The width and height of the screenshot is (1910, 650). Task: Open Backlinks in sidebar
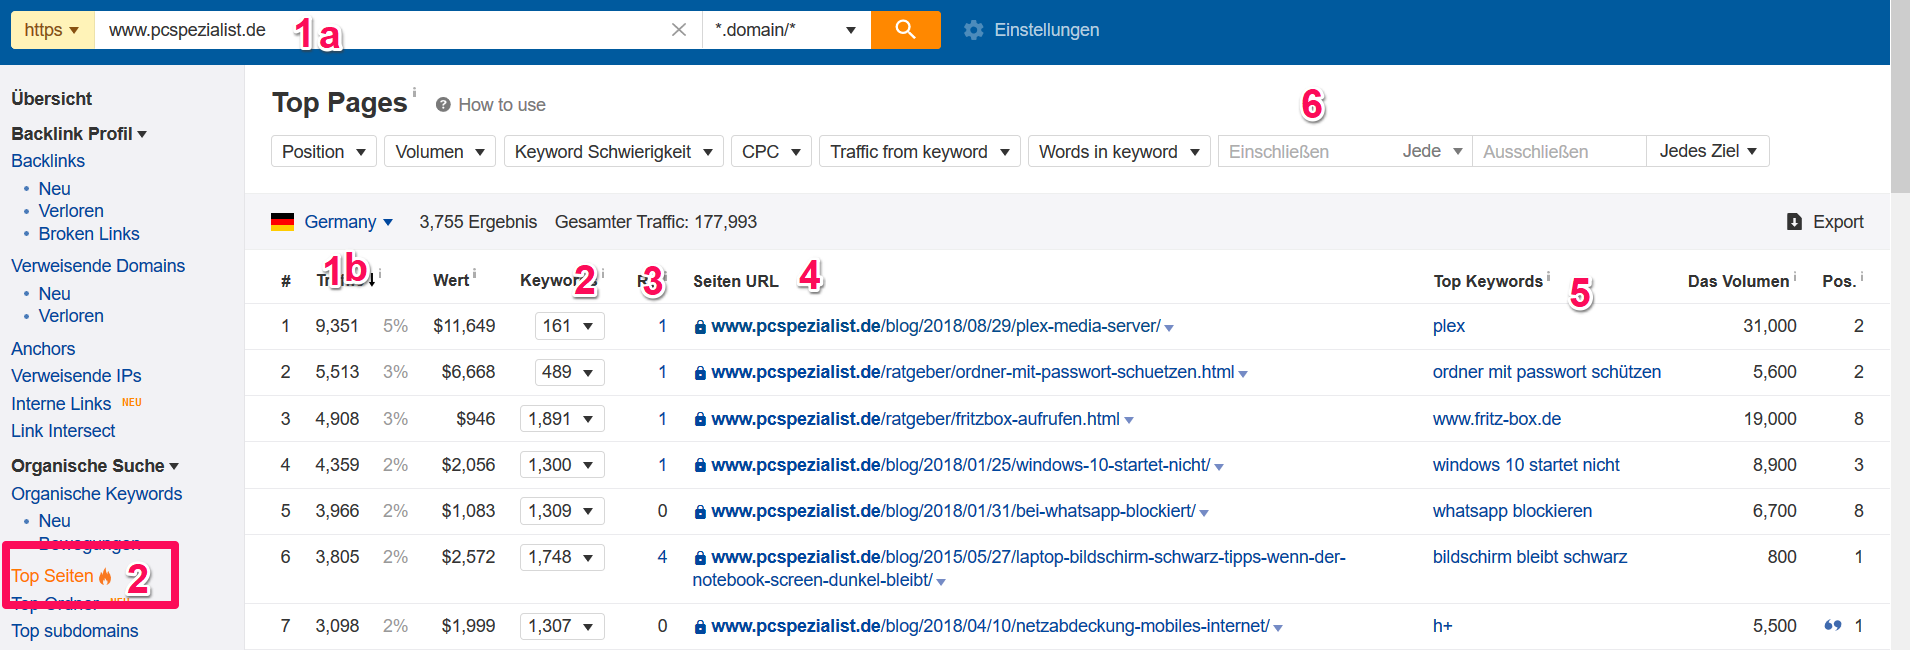pos(48,161)
